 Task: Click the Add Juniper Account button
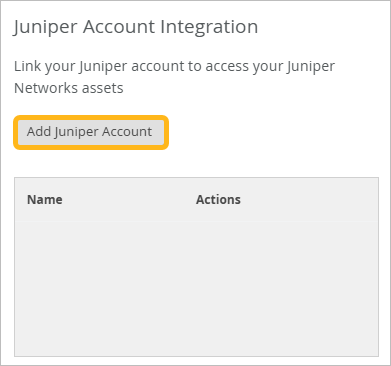(x=91, y=132)
